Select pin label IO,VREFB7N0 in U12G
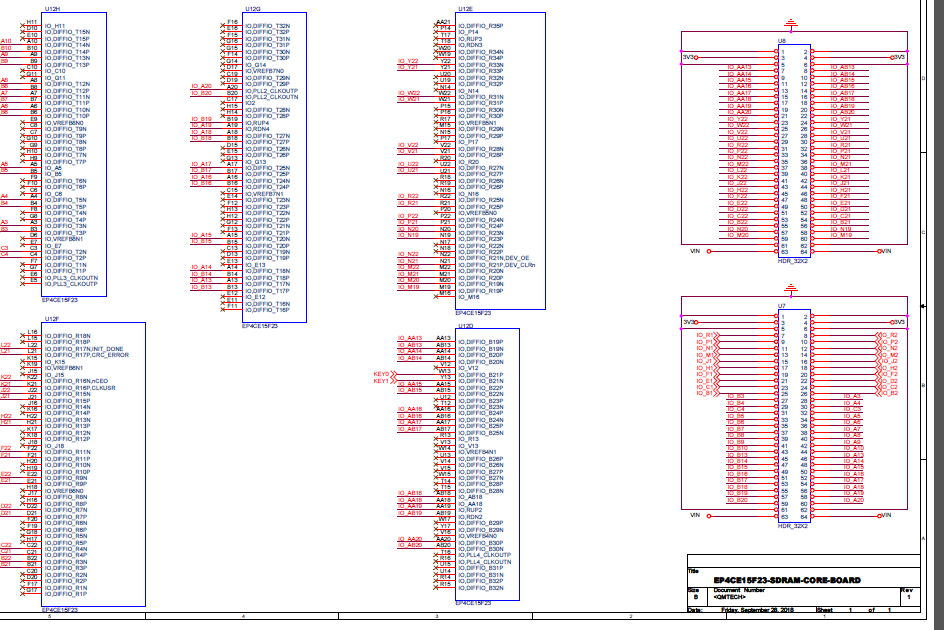The width and height of the screenshot is (944, 630). 264,71
